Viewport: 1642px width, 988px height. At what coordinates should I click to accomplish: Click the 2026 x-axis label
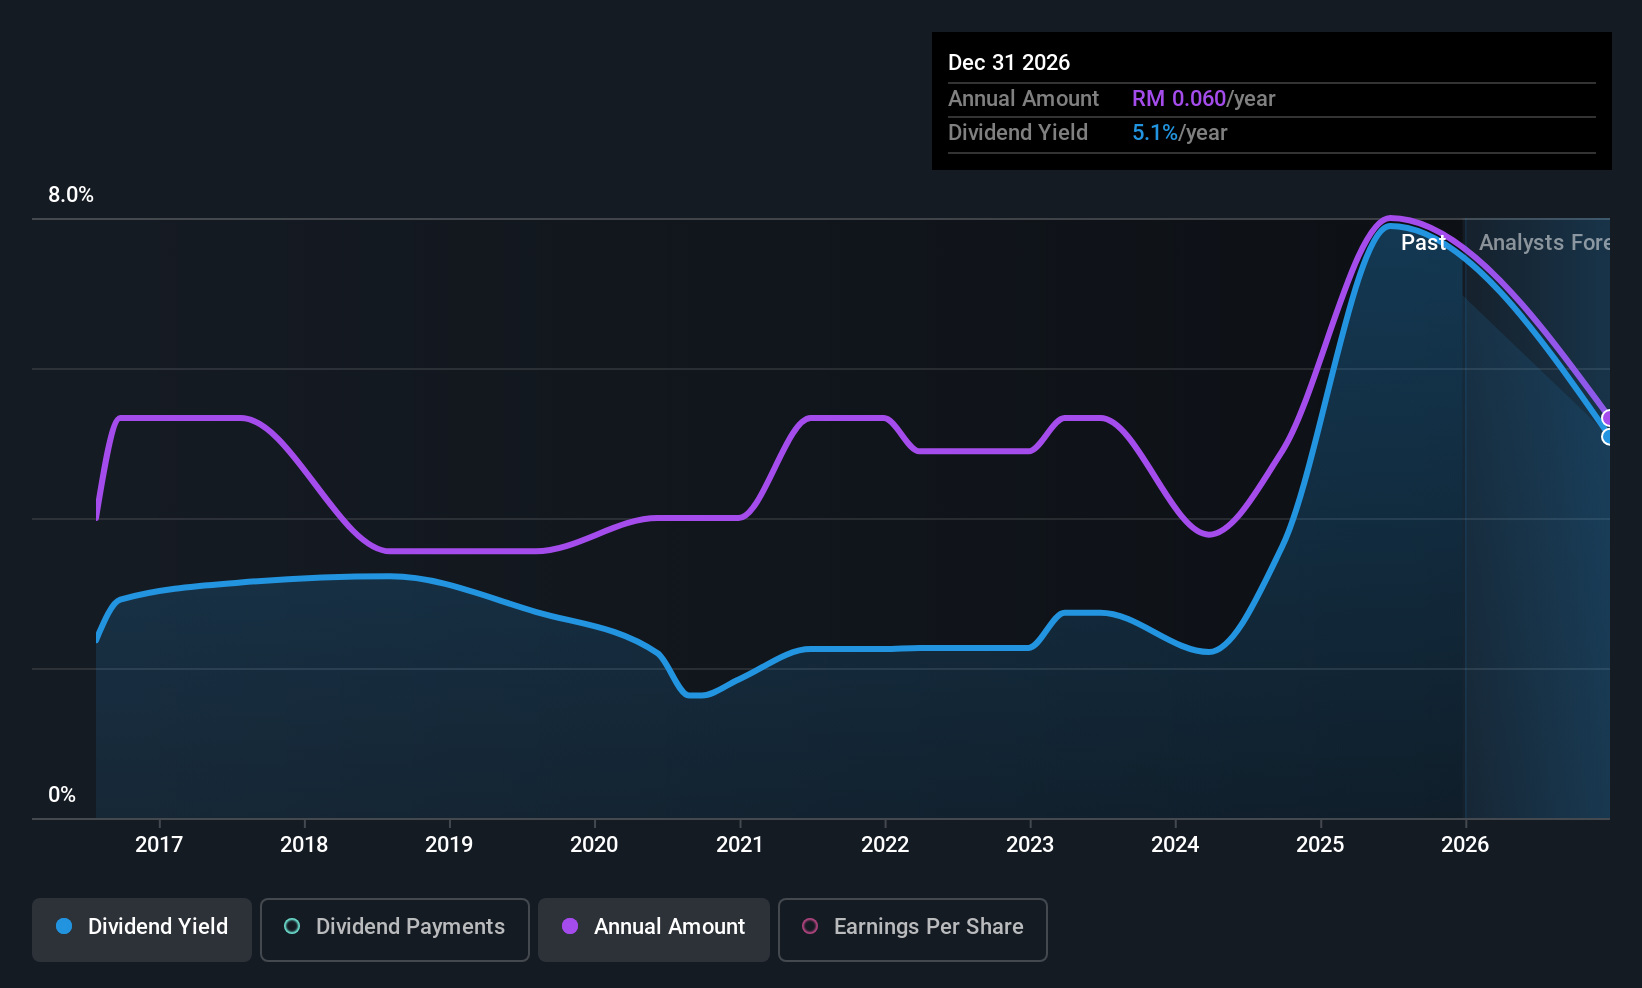click(x=1465, y=844)
